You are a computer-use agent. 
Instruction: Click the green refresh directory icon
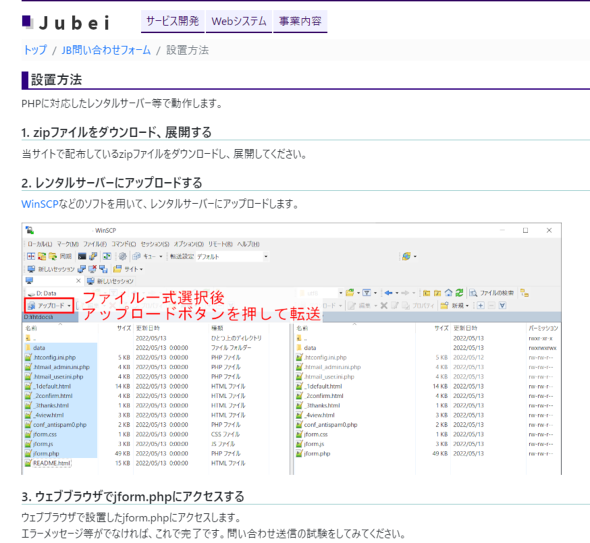[459, 293]
